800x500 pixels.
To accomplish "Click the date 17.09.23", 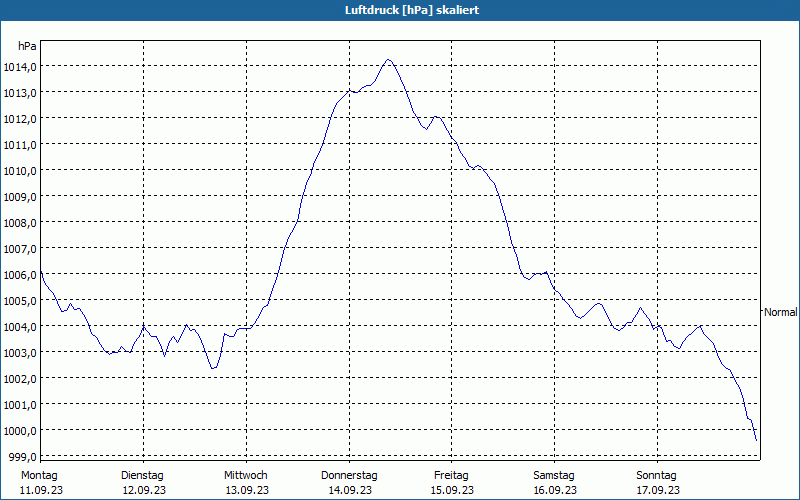I will tap(658, 490).
